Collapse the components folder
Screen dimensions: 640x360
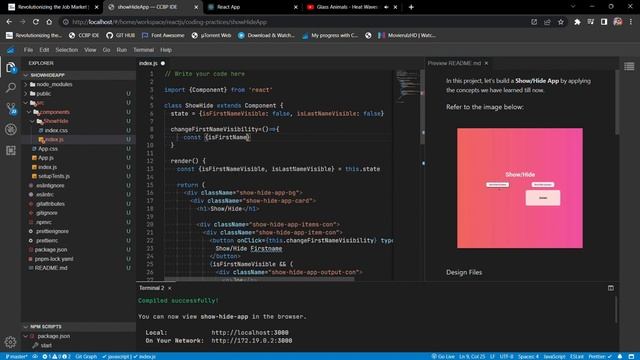tap(29, 112)
